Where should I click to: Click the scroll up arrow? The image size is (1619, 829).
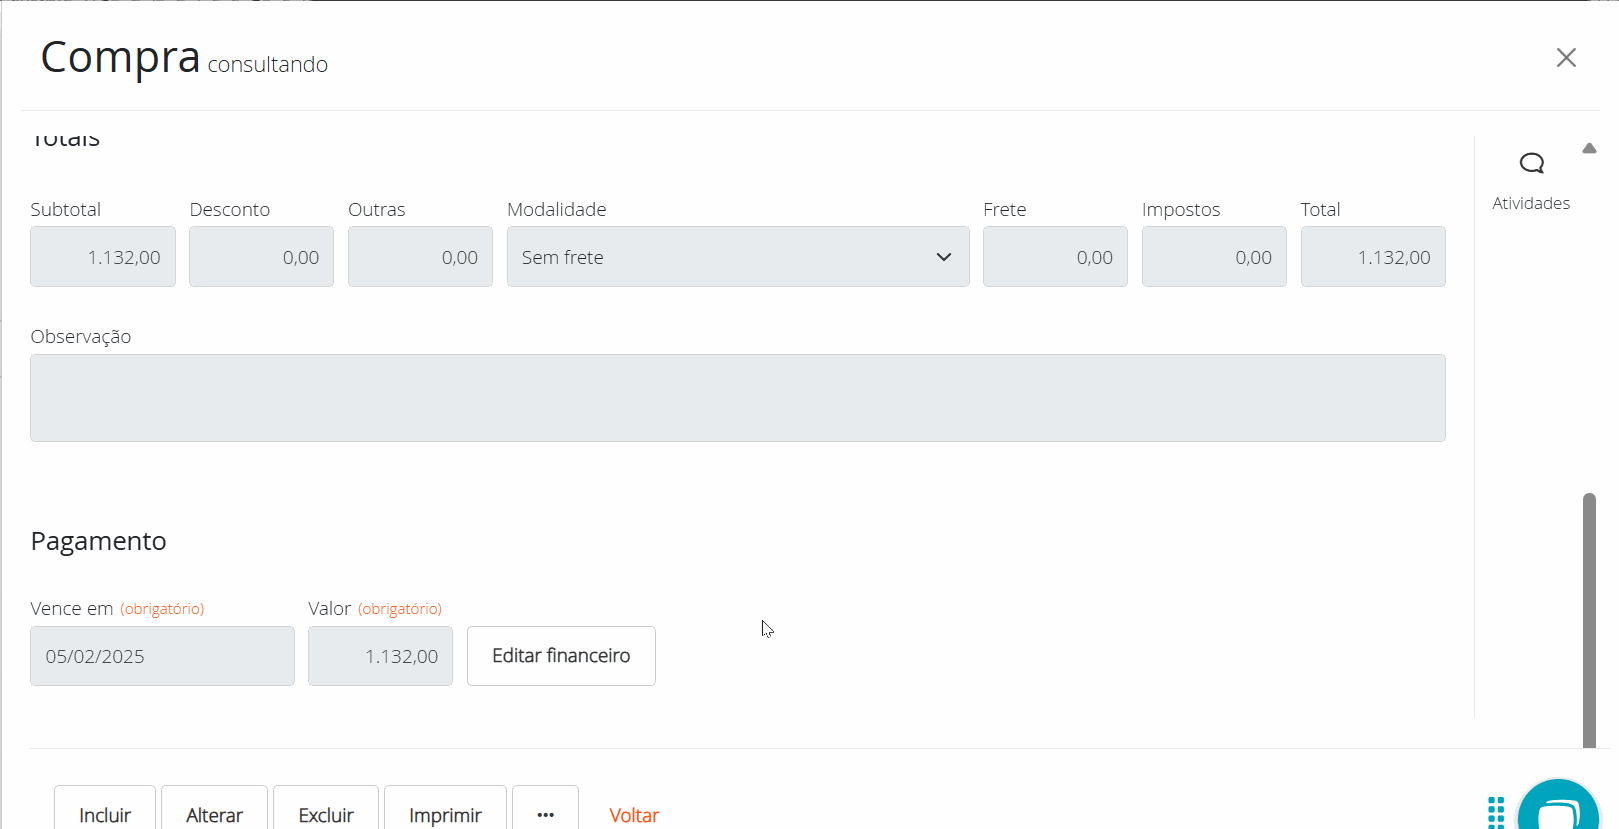(x=1589, y=149)
